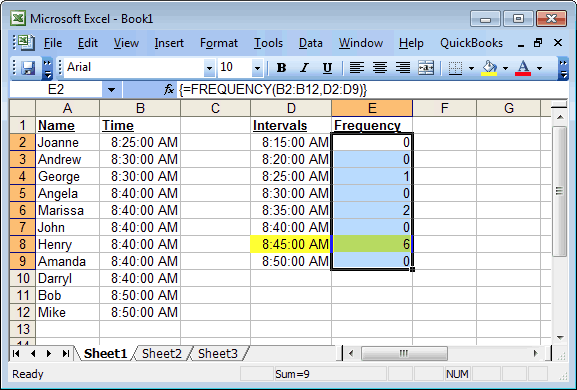Select green frequency cell showing 6

[x=372, y=244]
